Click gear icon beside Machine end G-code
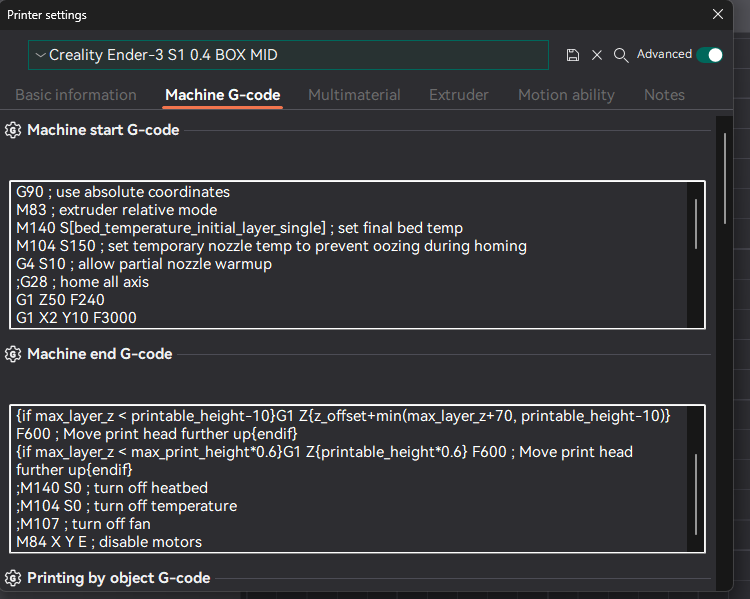This screenshot has height=599, width=750. 13,354
